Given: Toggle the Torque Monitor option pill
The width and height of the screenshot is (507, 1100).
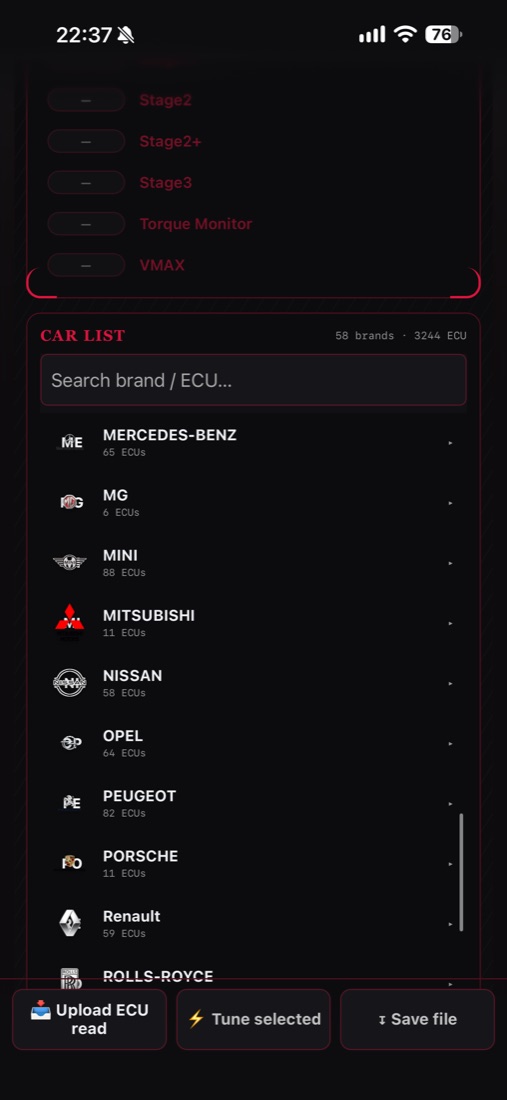Looking at the screenshot, I should [x=86, y=224].
